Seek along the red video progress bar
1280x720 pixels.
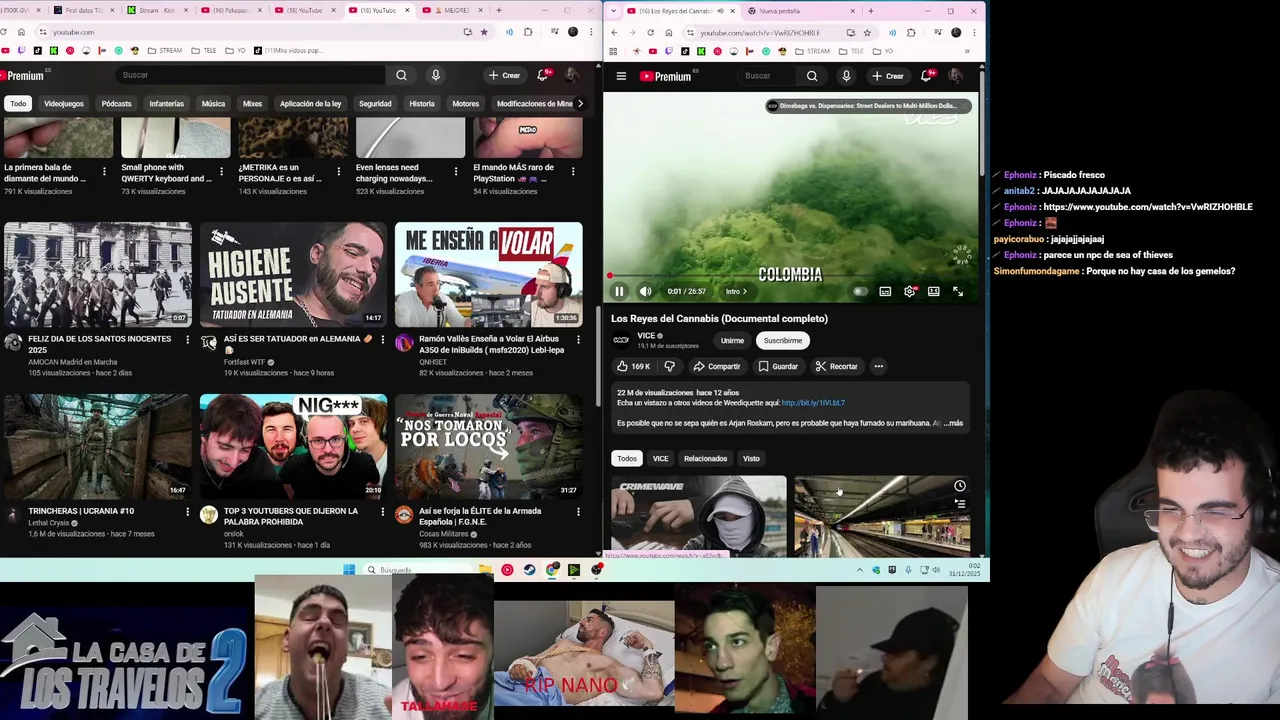790,277
